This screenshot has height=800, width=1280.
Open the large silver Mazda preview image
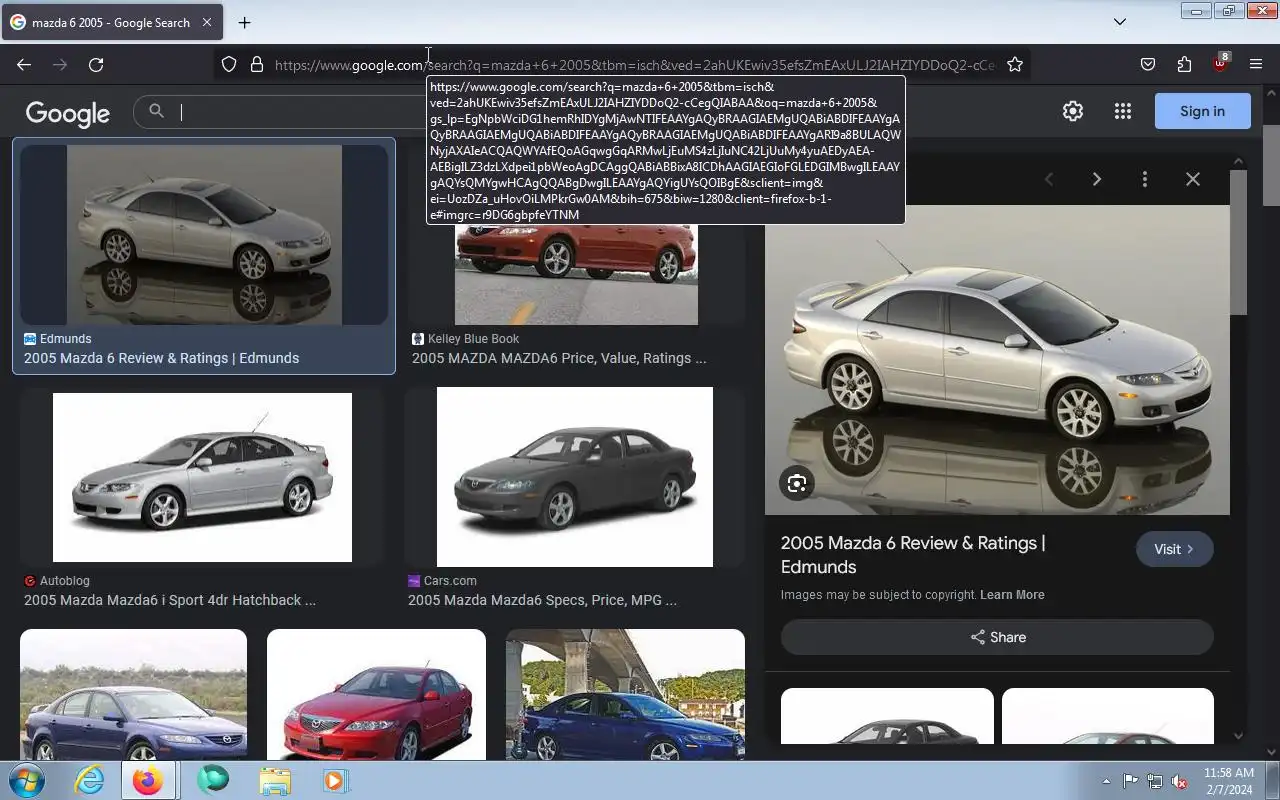coord(997,360)
